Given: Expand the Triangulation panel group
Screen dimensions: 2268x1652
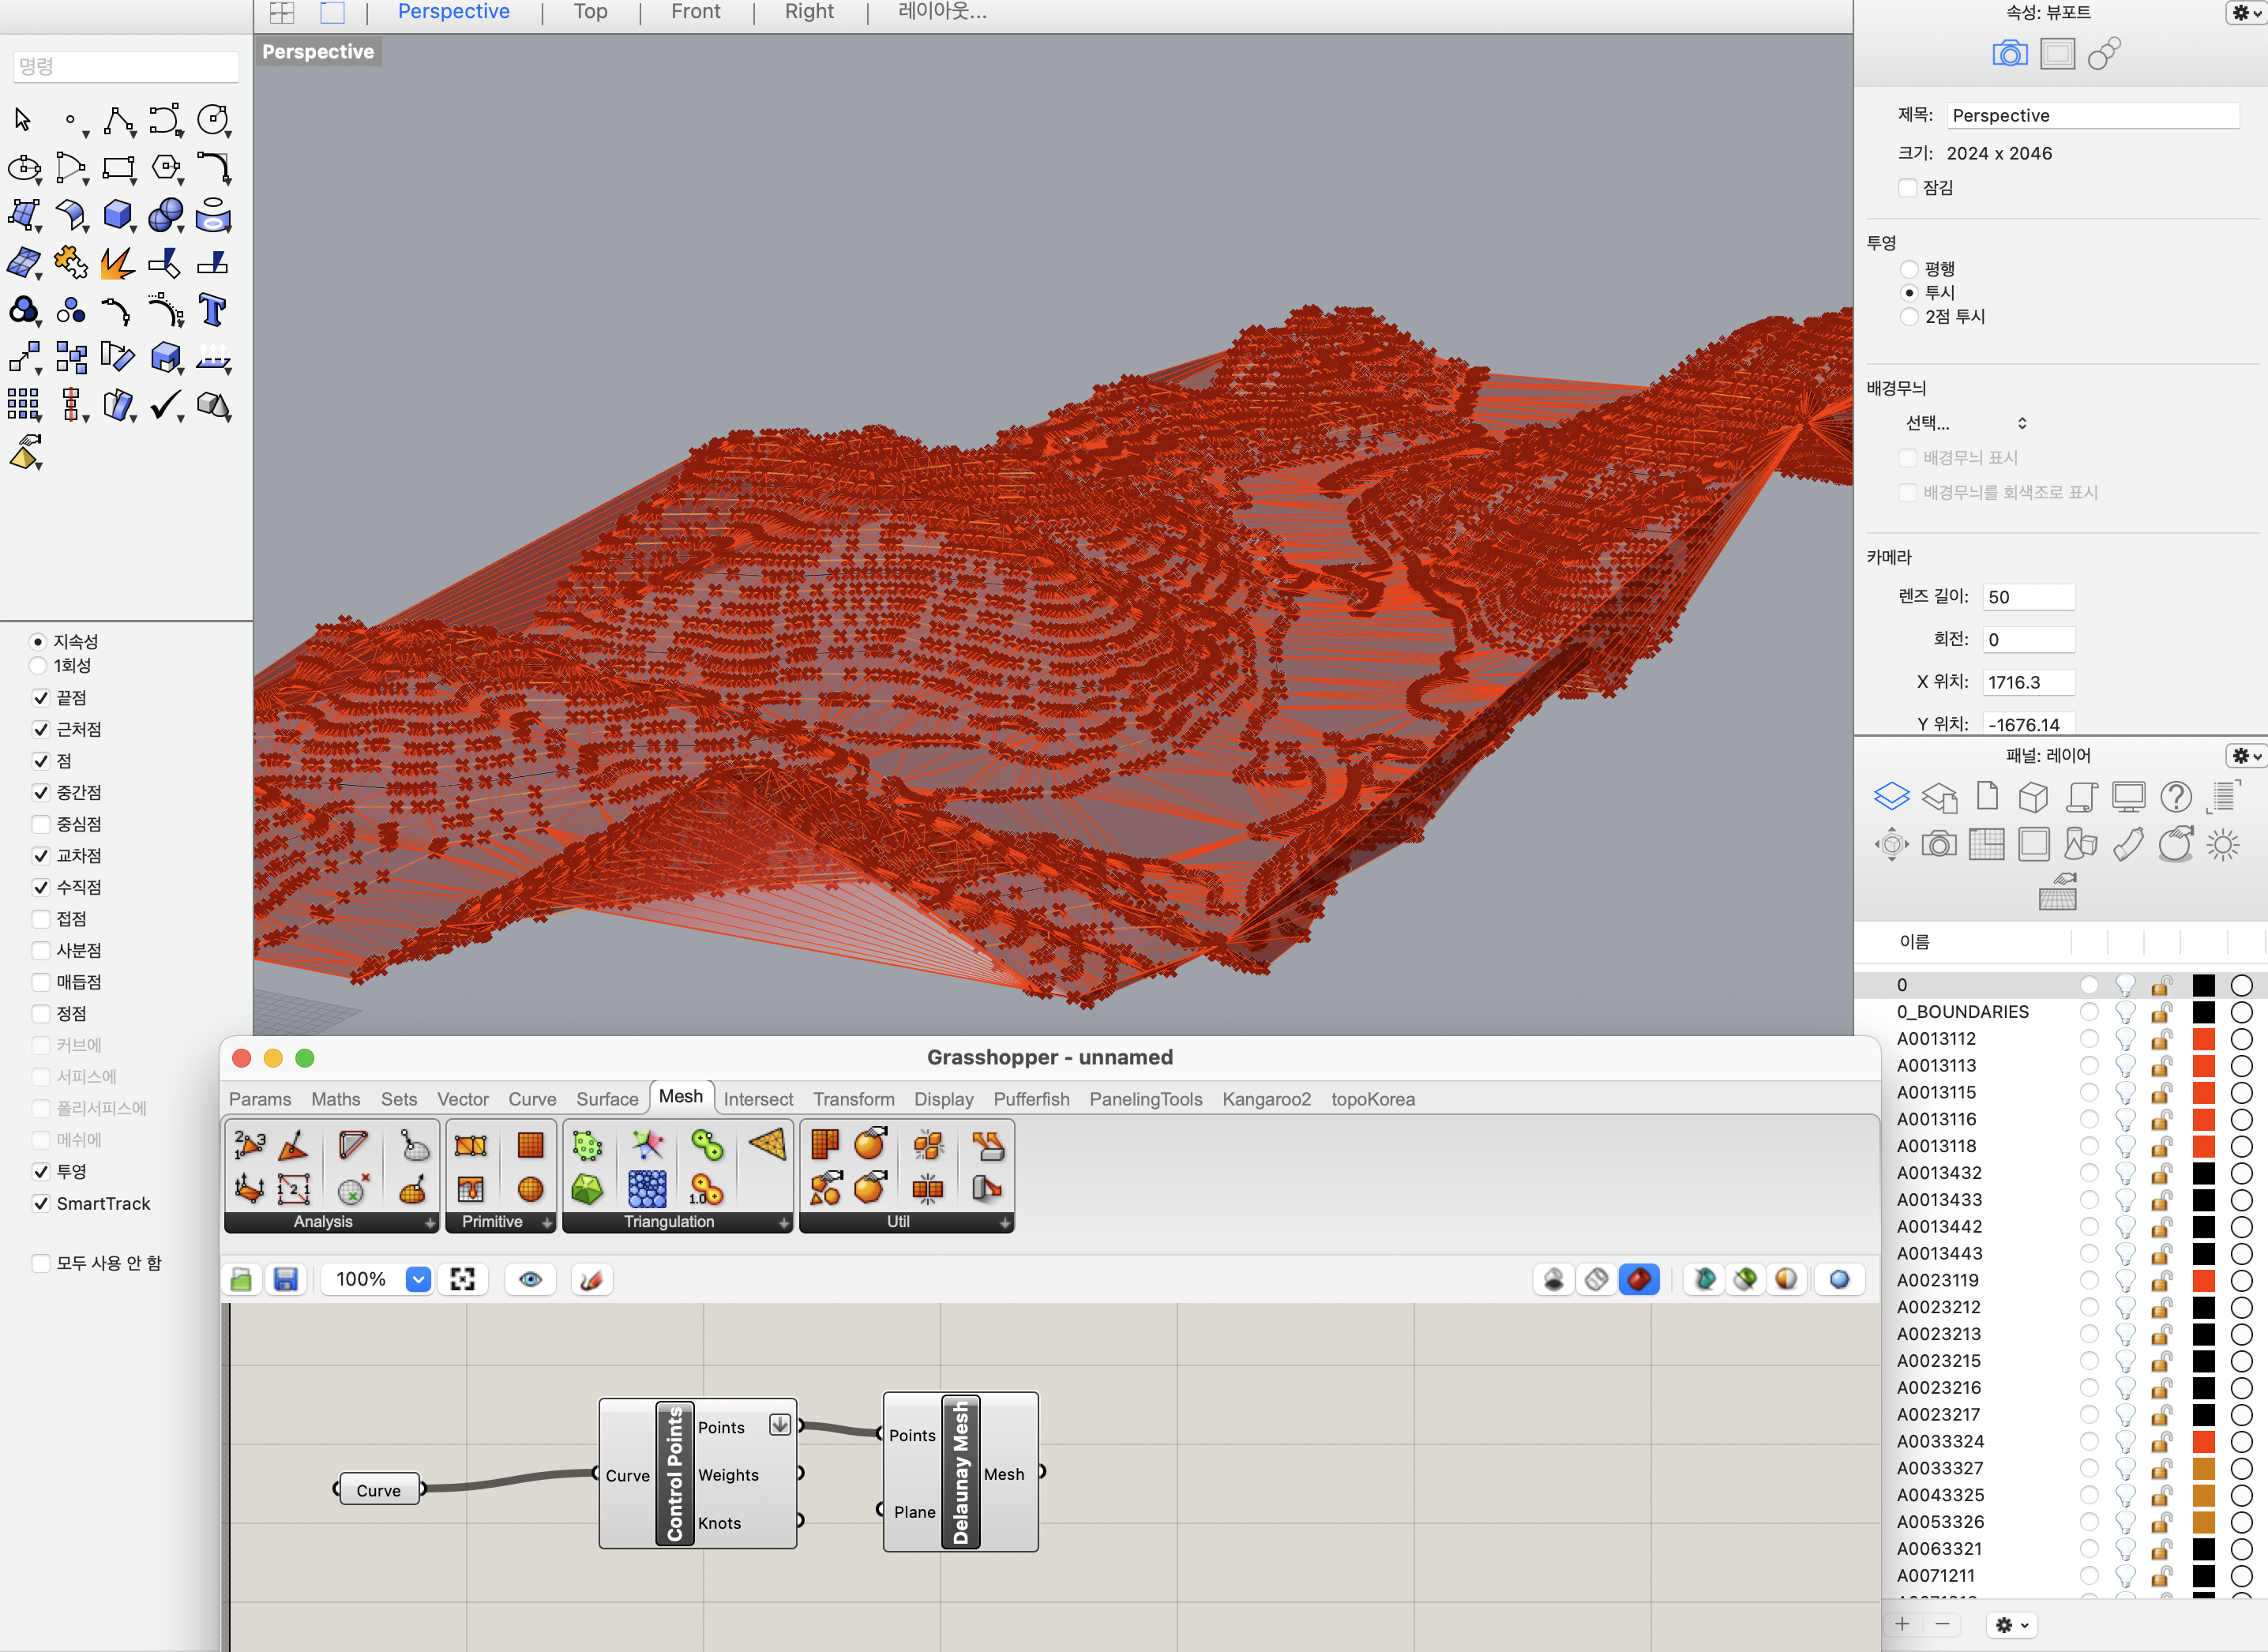Looking at the screenshot, I should coord(783,1222).
